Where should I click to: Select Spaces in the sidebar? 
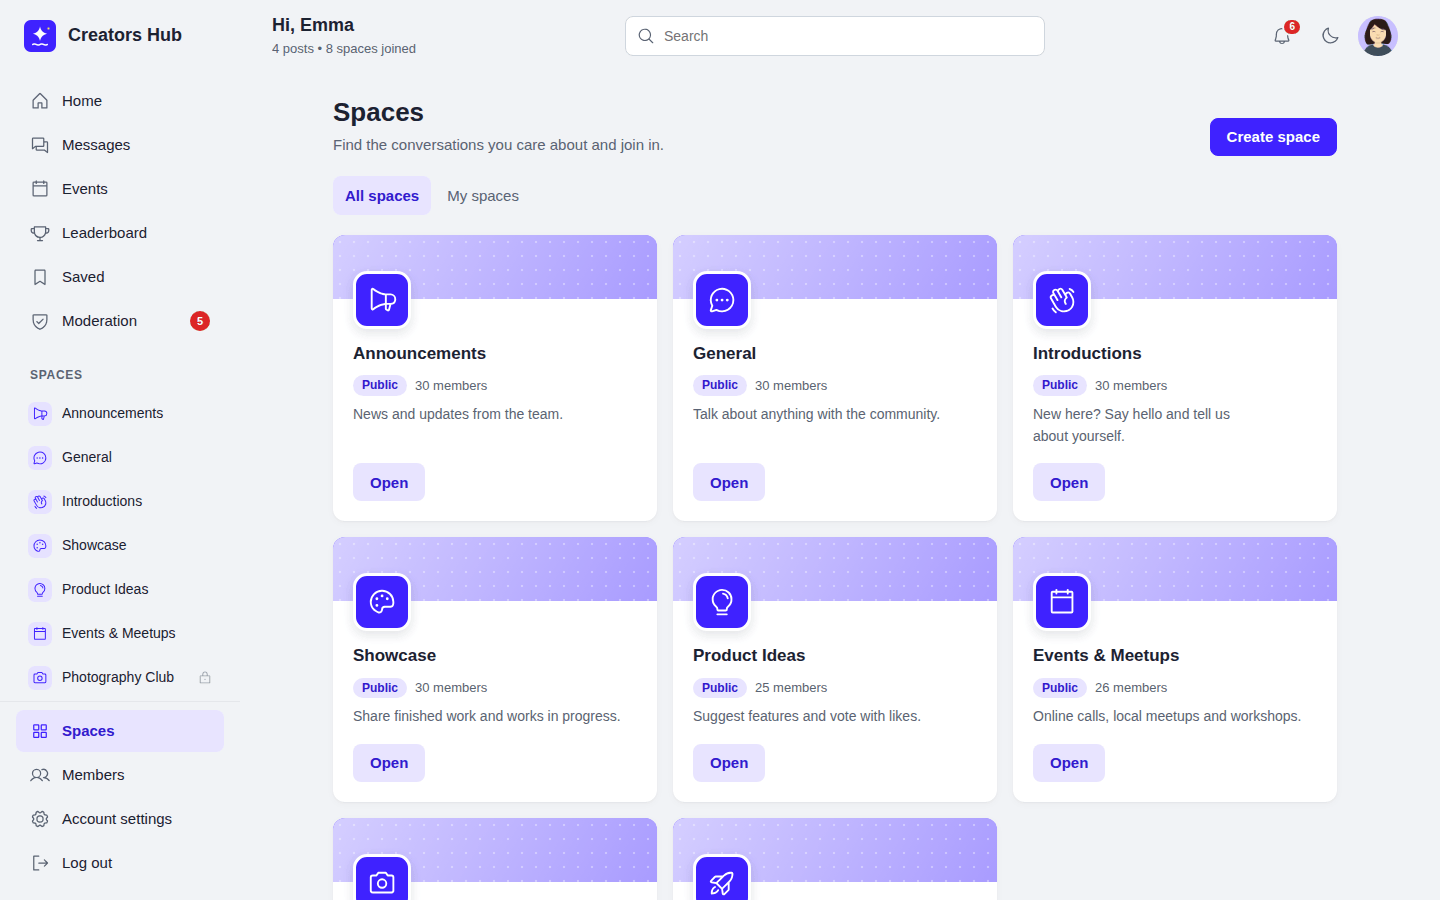click(x=120, y=731)
